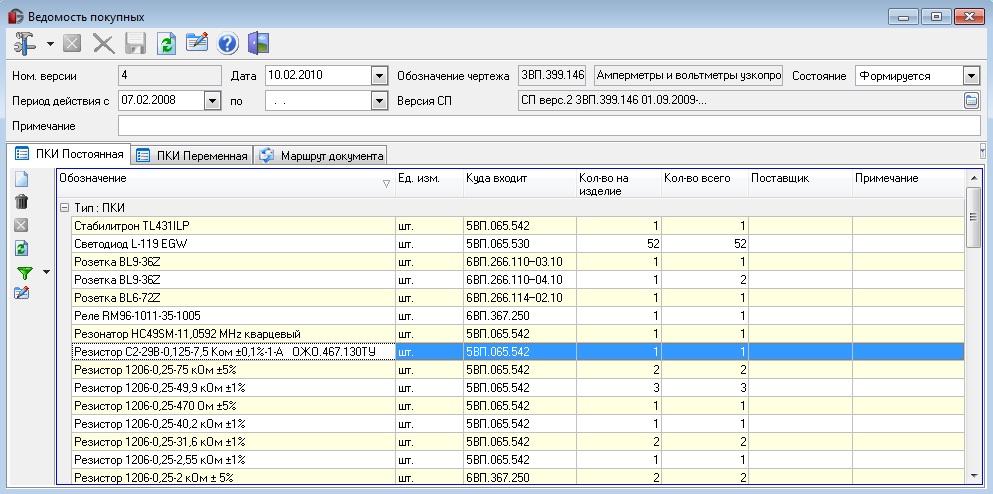Click the Примечание text field
Screen dimensions: 993x494
coord(549,125)
